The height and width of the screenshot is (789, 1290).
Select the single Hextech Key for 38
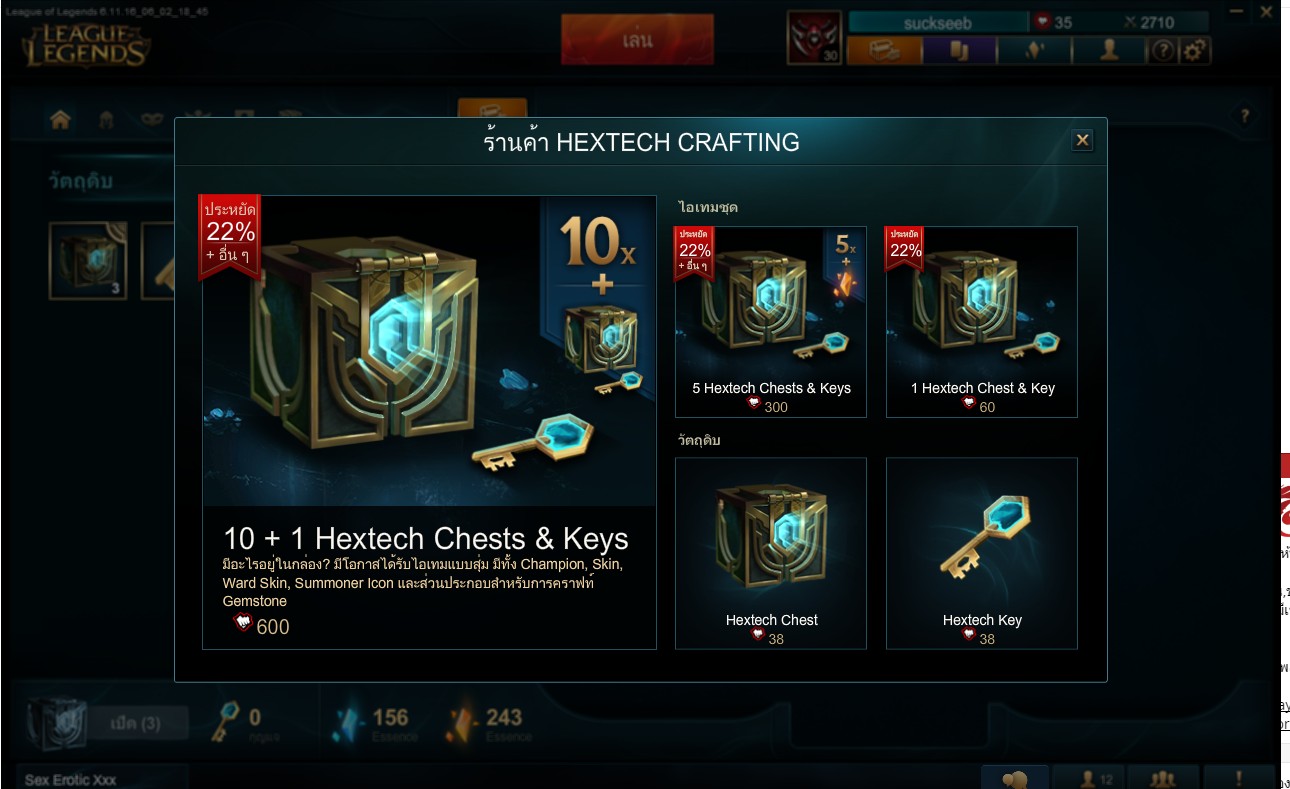click(x=982, y=553)
